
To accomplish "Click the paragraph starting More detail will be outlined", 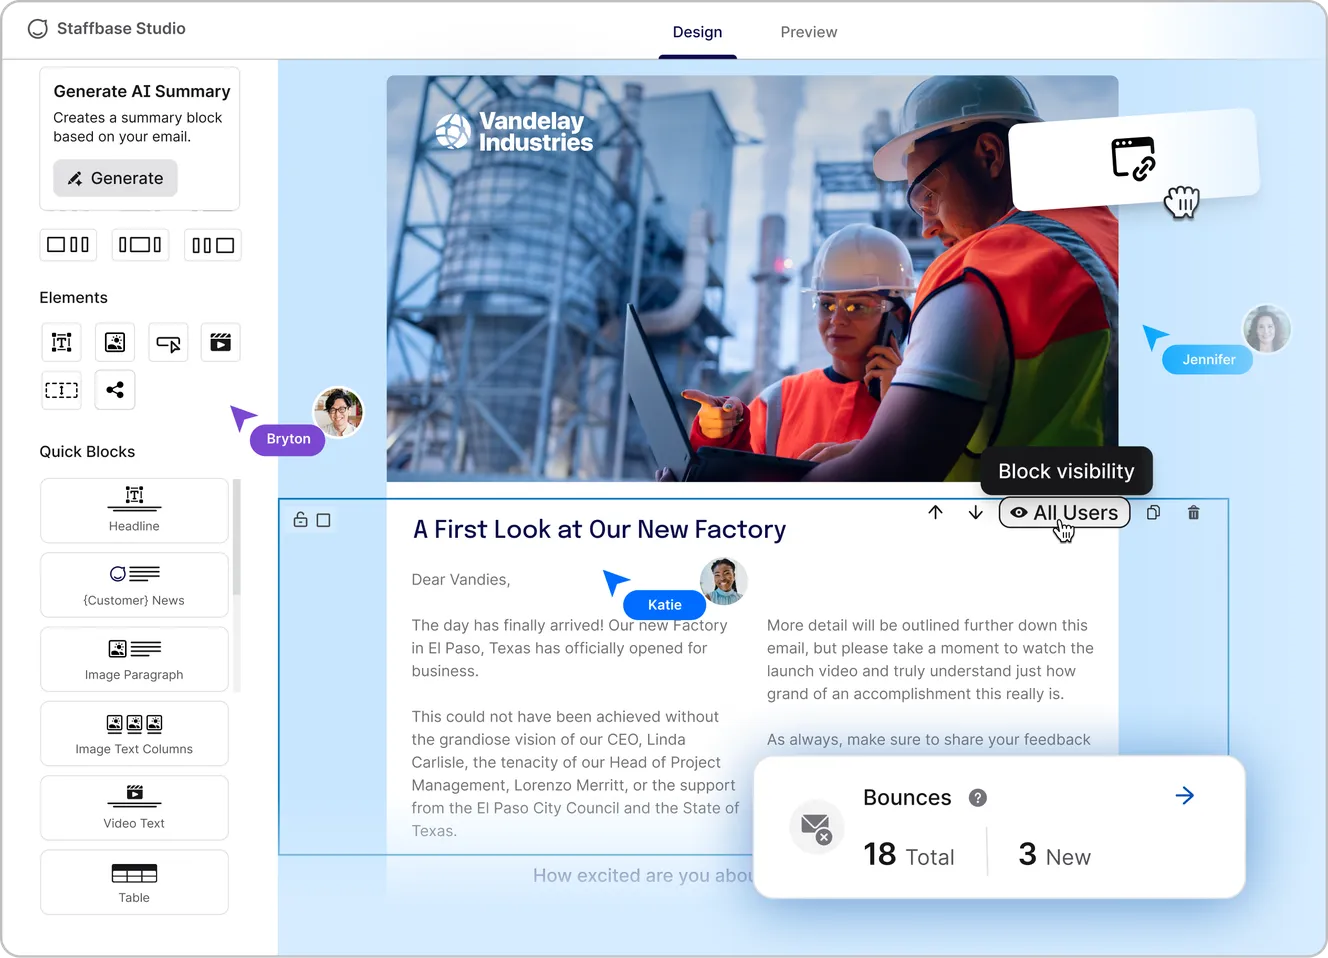I will pos(930,659).
